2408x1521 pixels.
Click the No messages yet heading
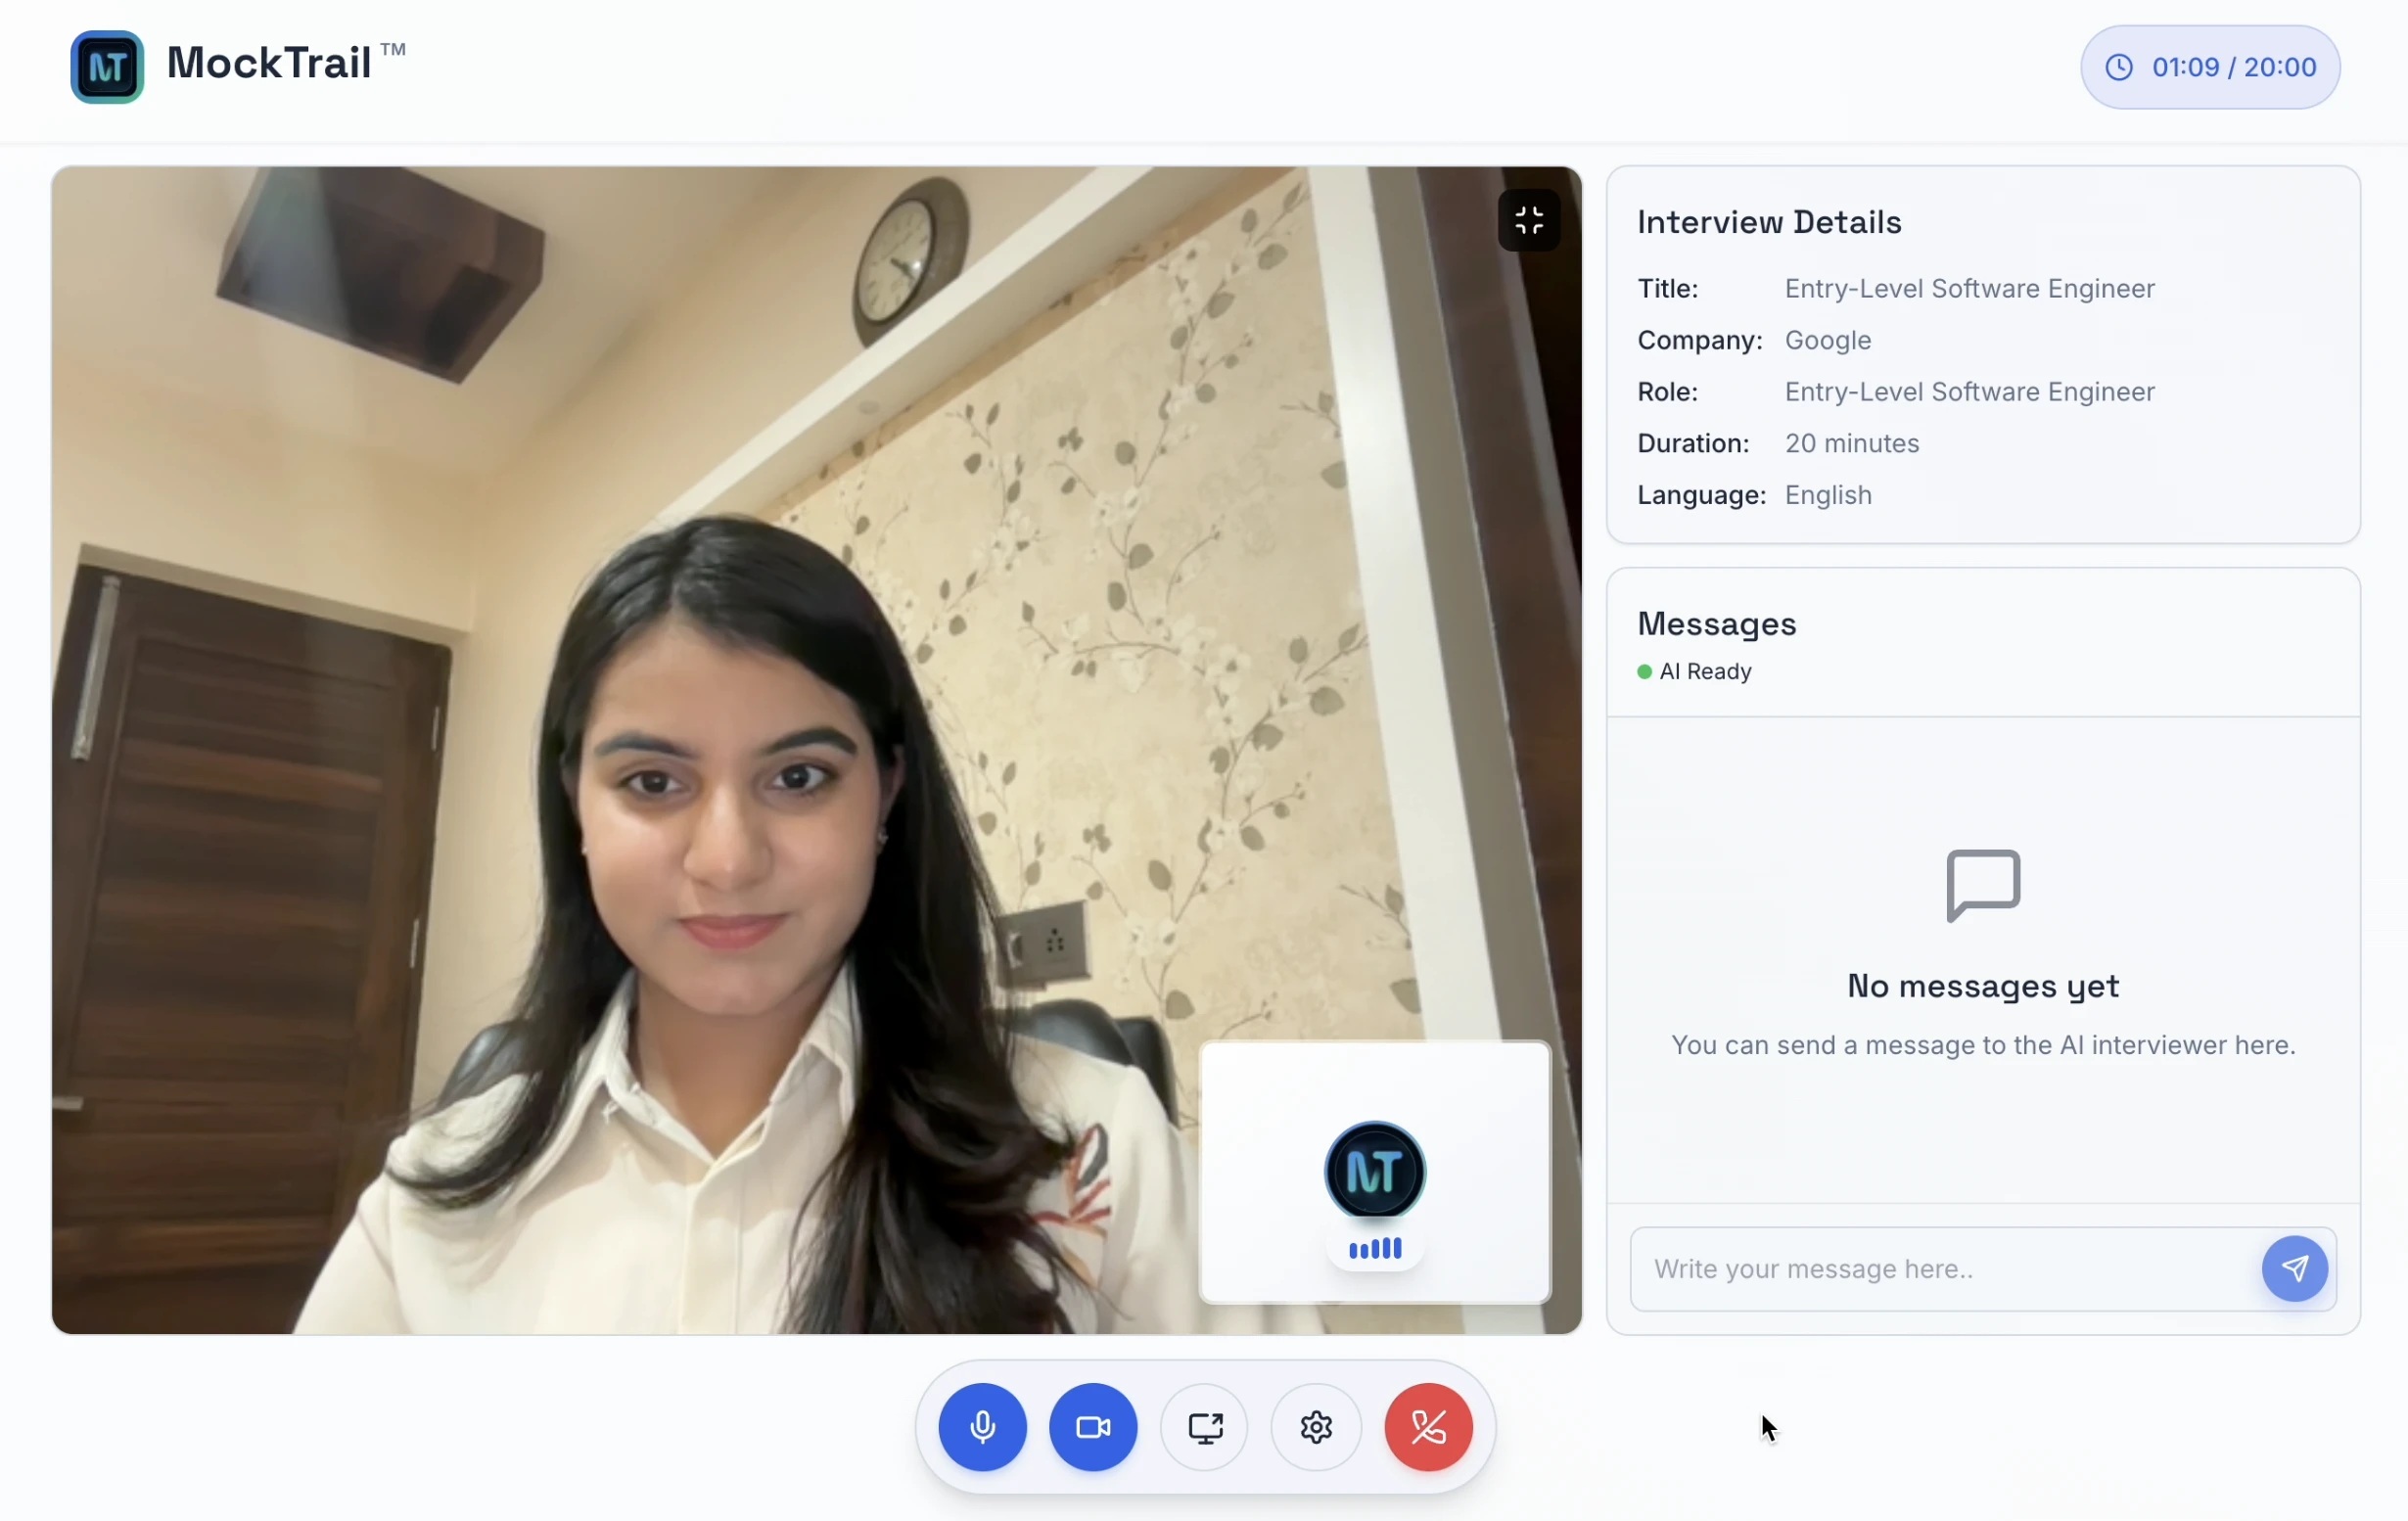click(x=1983, y=986)
